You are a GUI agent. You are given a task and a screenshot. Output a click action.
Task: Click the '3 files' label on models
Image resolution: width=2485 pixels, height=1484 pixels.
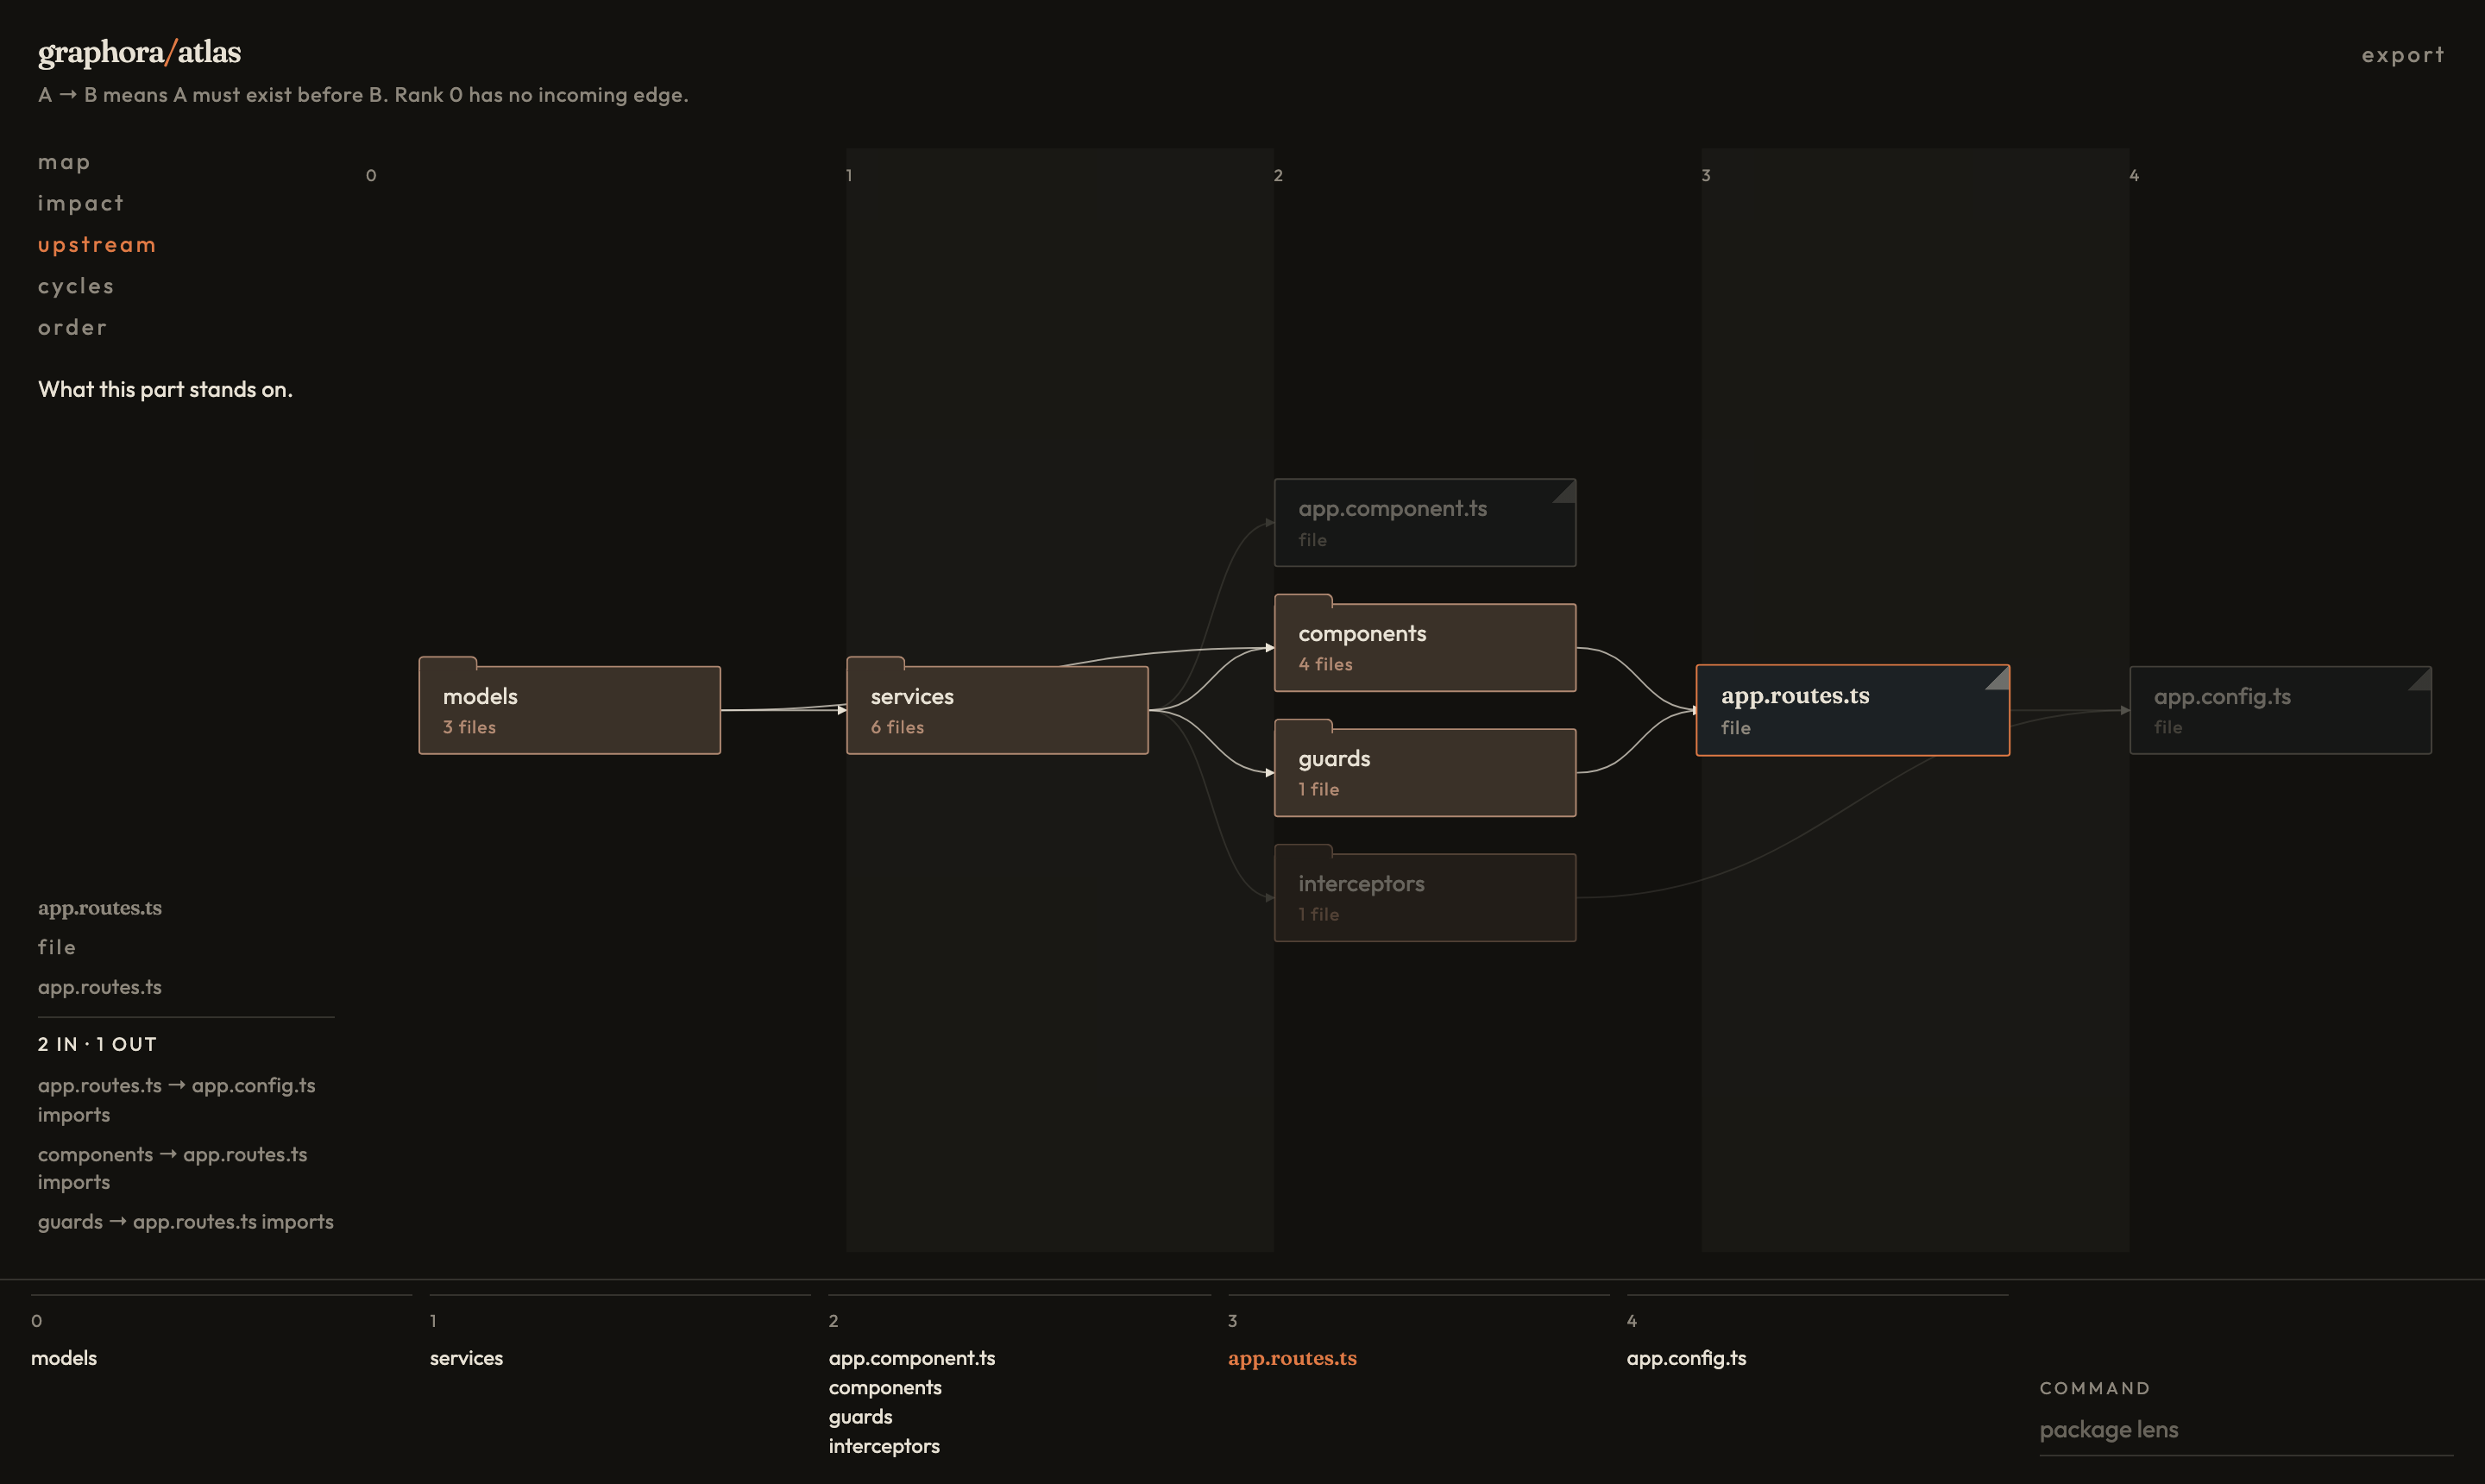click(469, 727)
